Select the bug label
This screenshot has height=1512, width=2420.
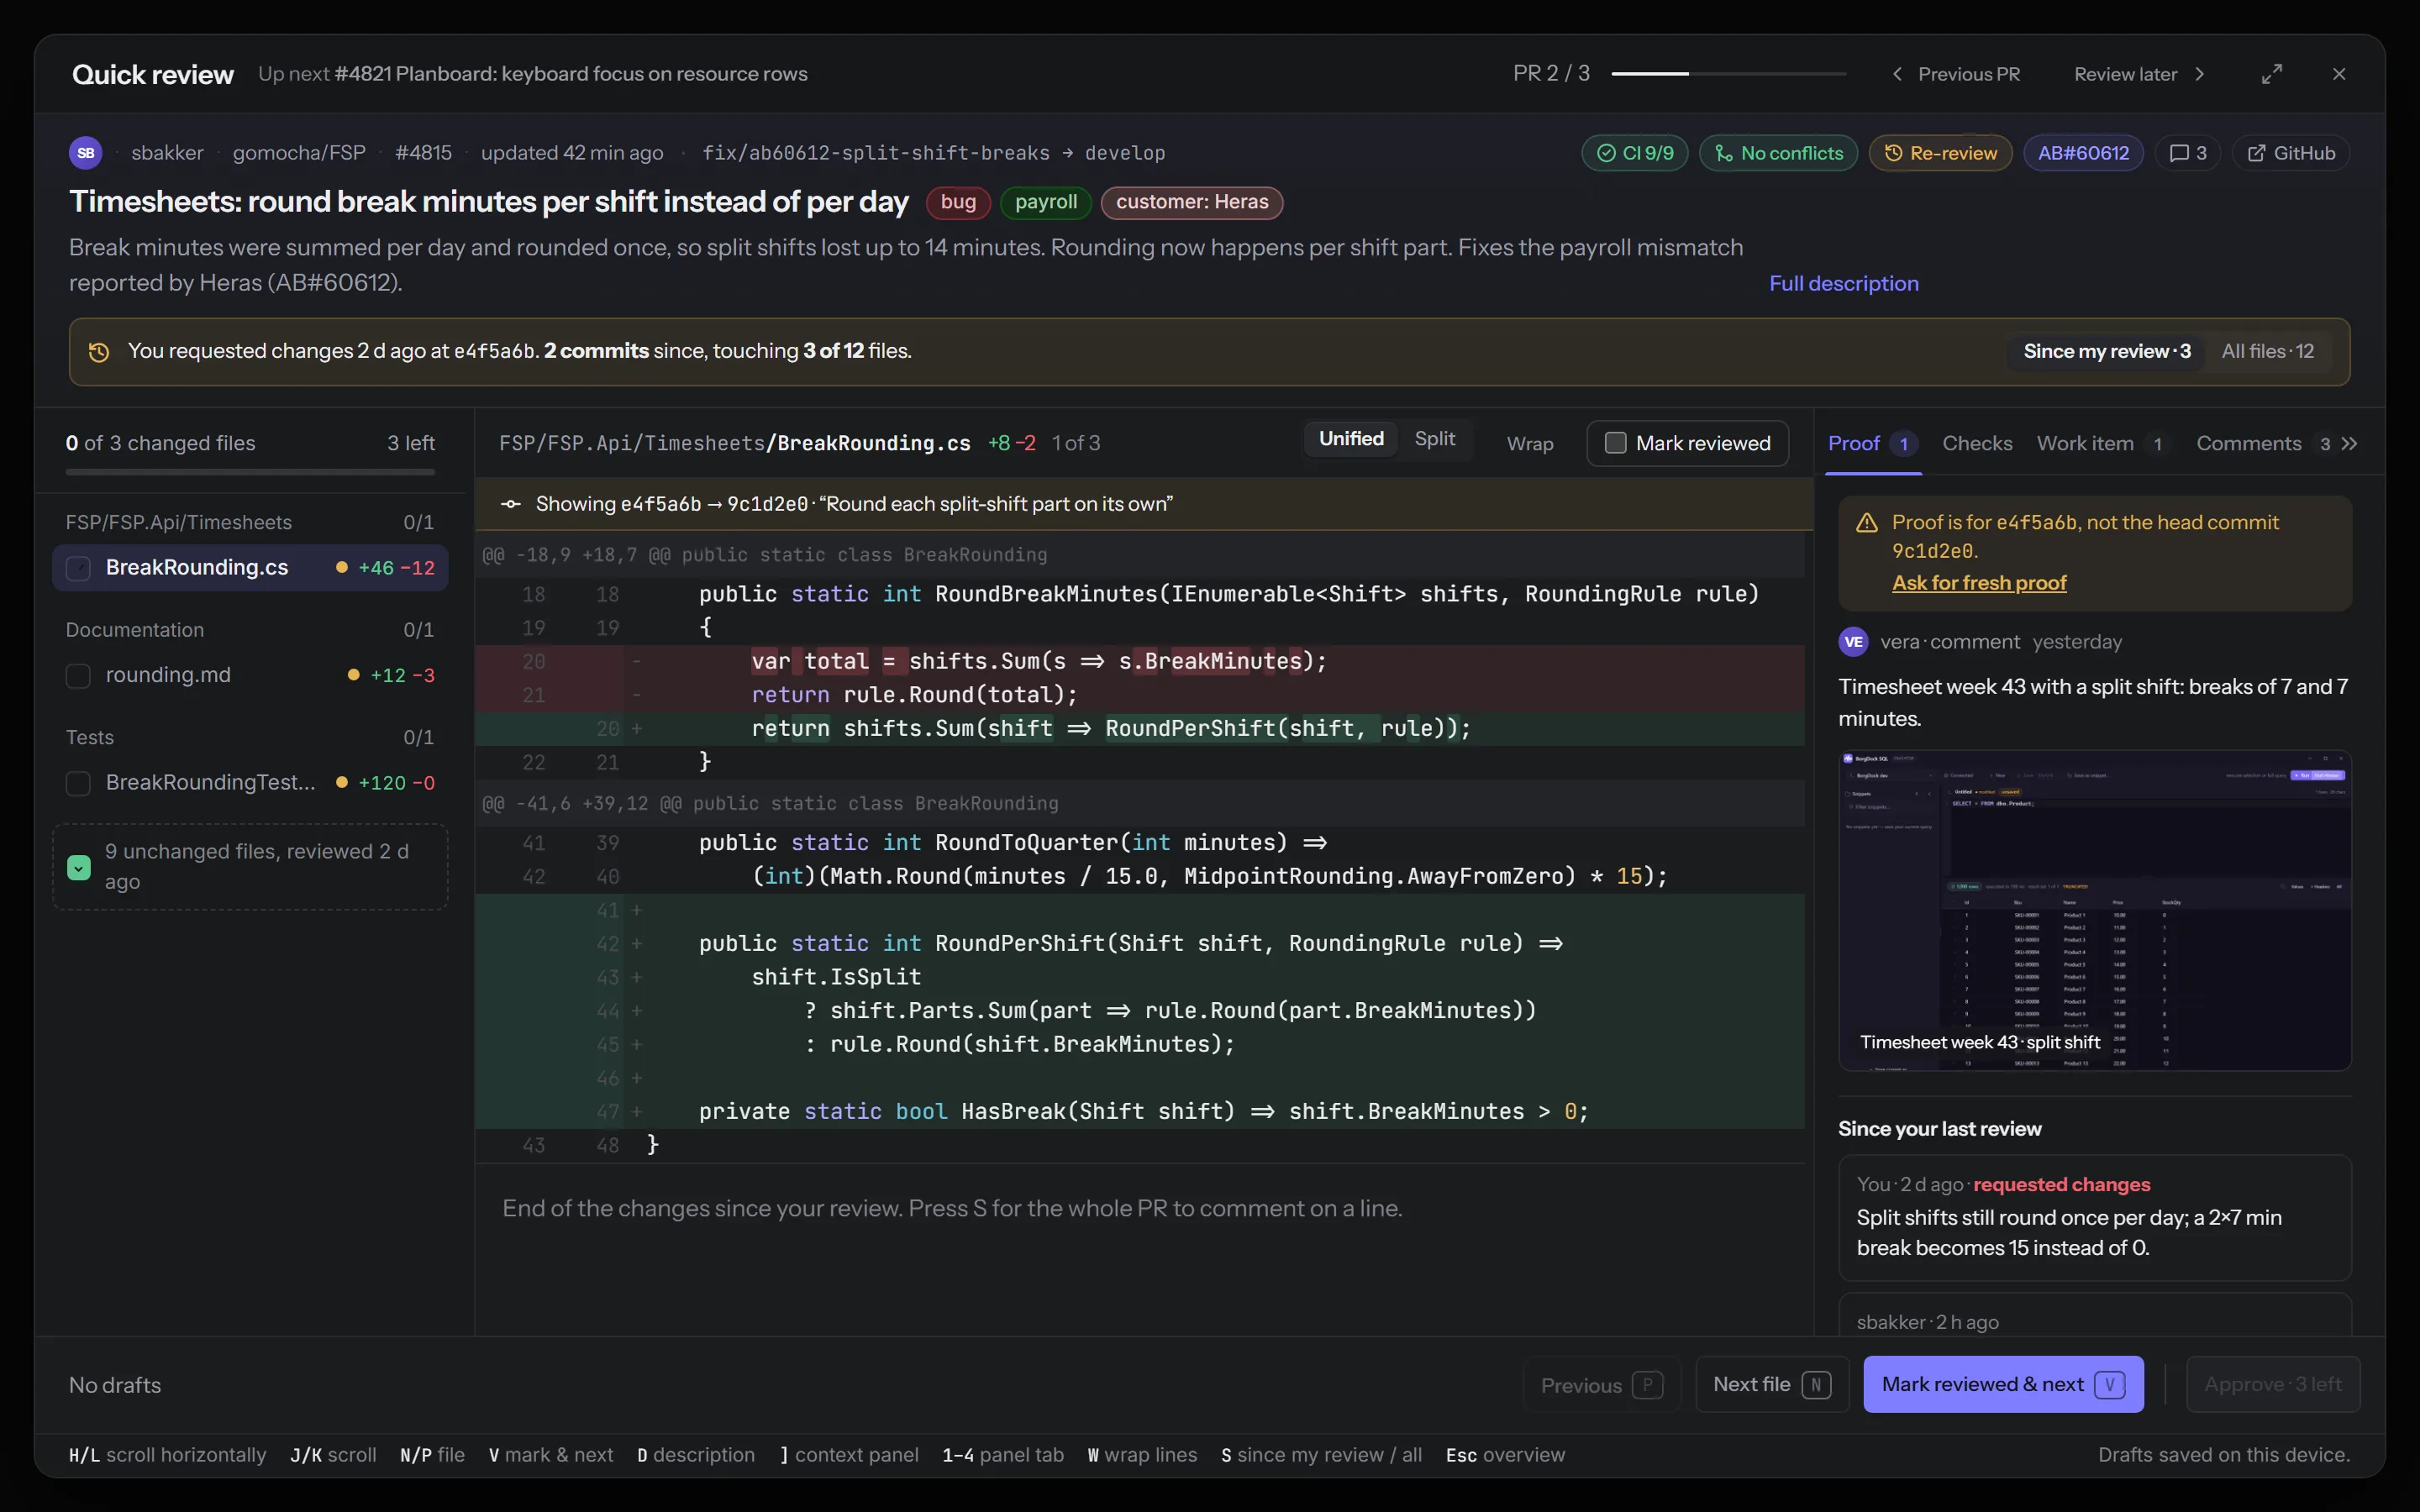(x=958, y=202)
